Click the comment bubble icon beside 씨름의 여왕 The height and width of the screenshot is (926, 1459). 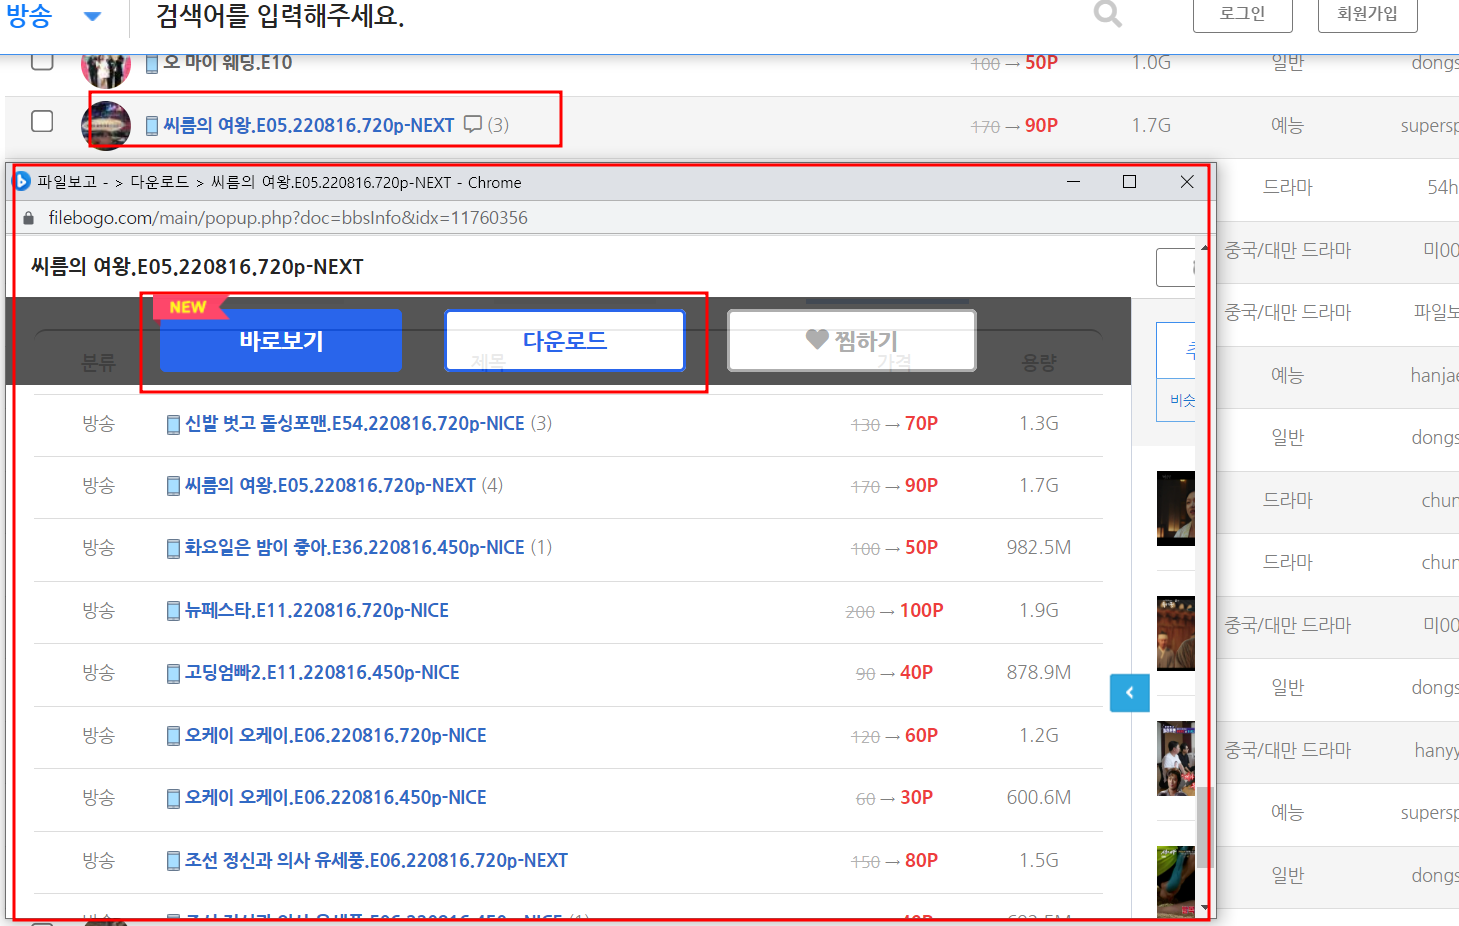(473, 124)
